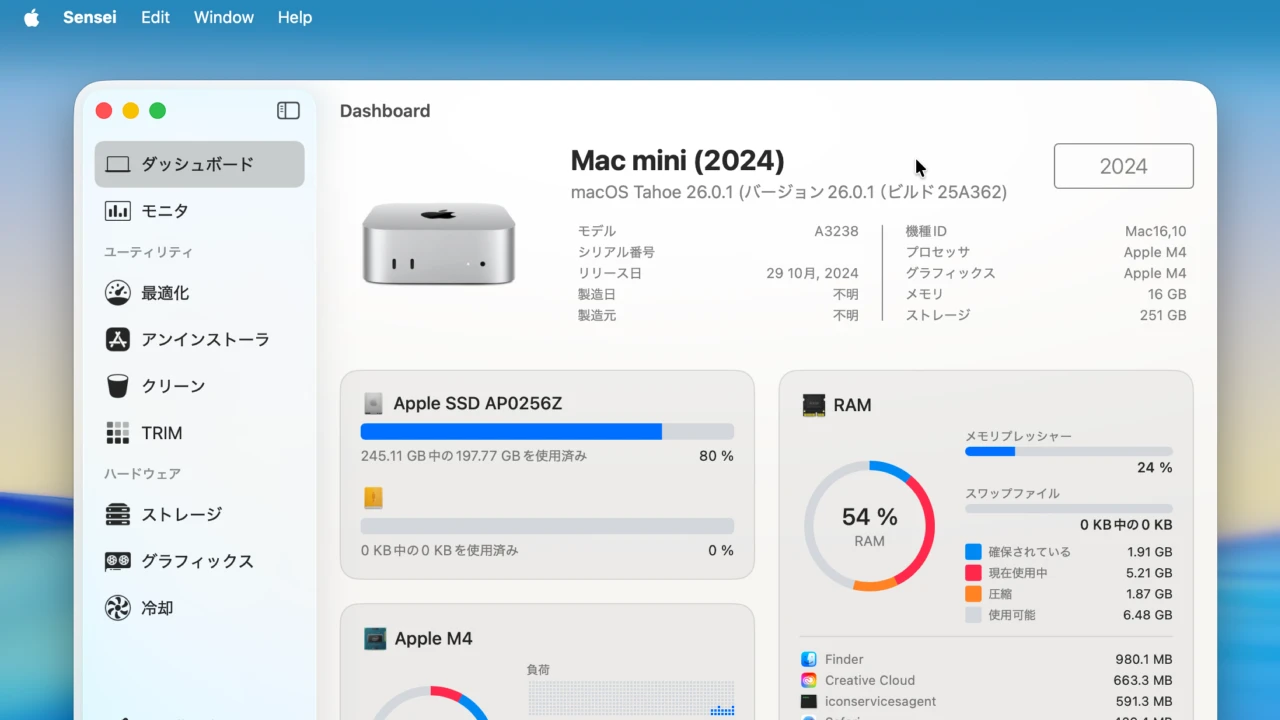Image resolution: width=1280 pixels, height=720 pixels.
Task: Open the グラフィックス graphics card icon
Action: 118,561
